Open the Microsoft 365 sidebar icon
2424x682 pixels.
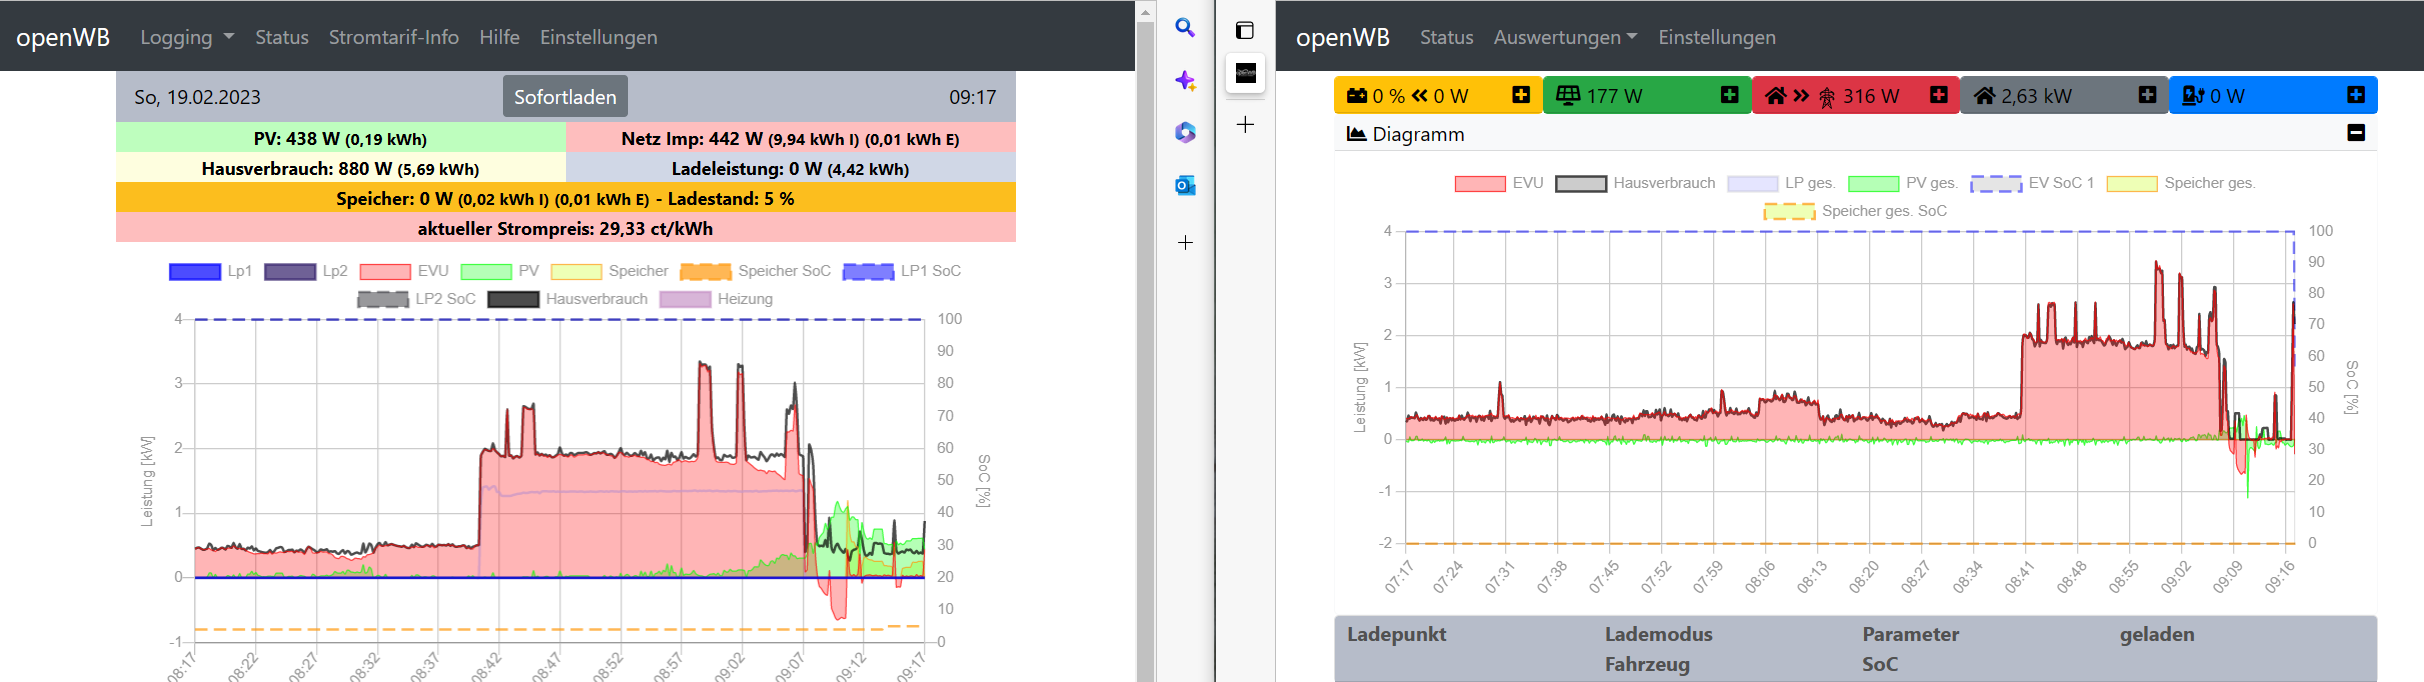pyautogui.click(x=1185, y=133)
